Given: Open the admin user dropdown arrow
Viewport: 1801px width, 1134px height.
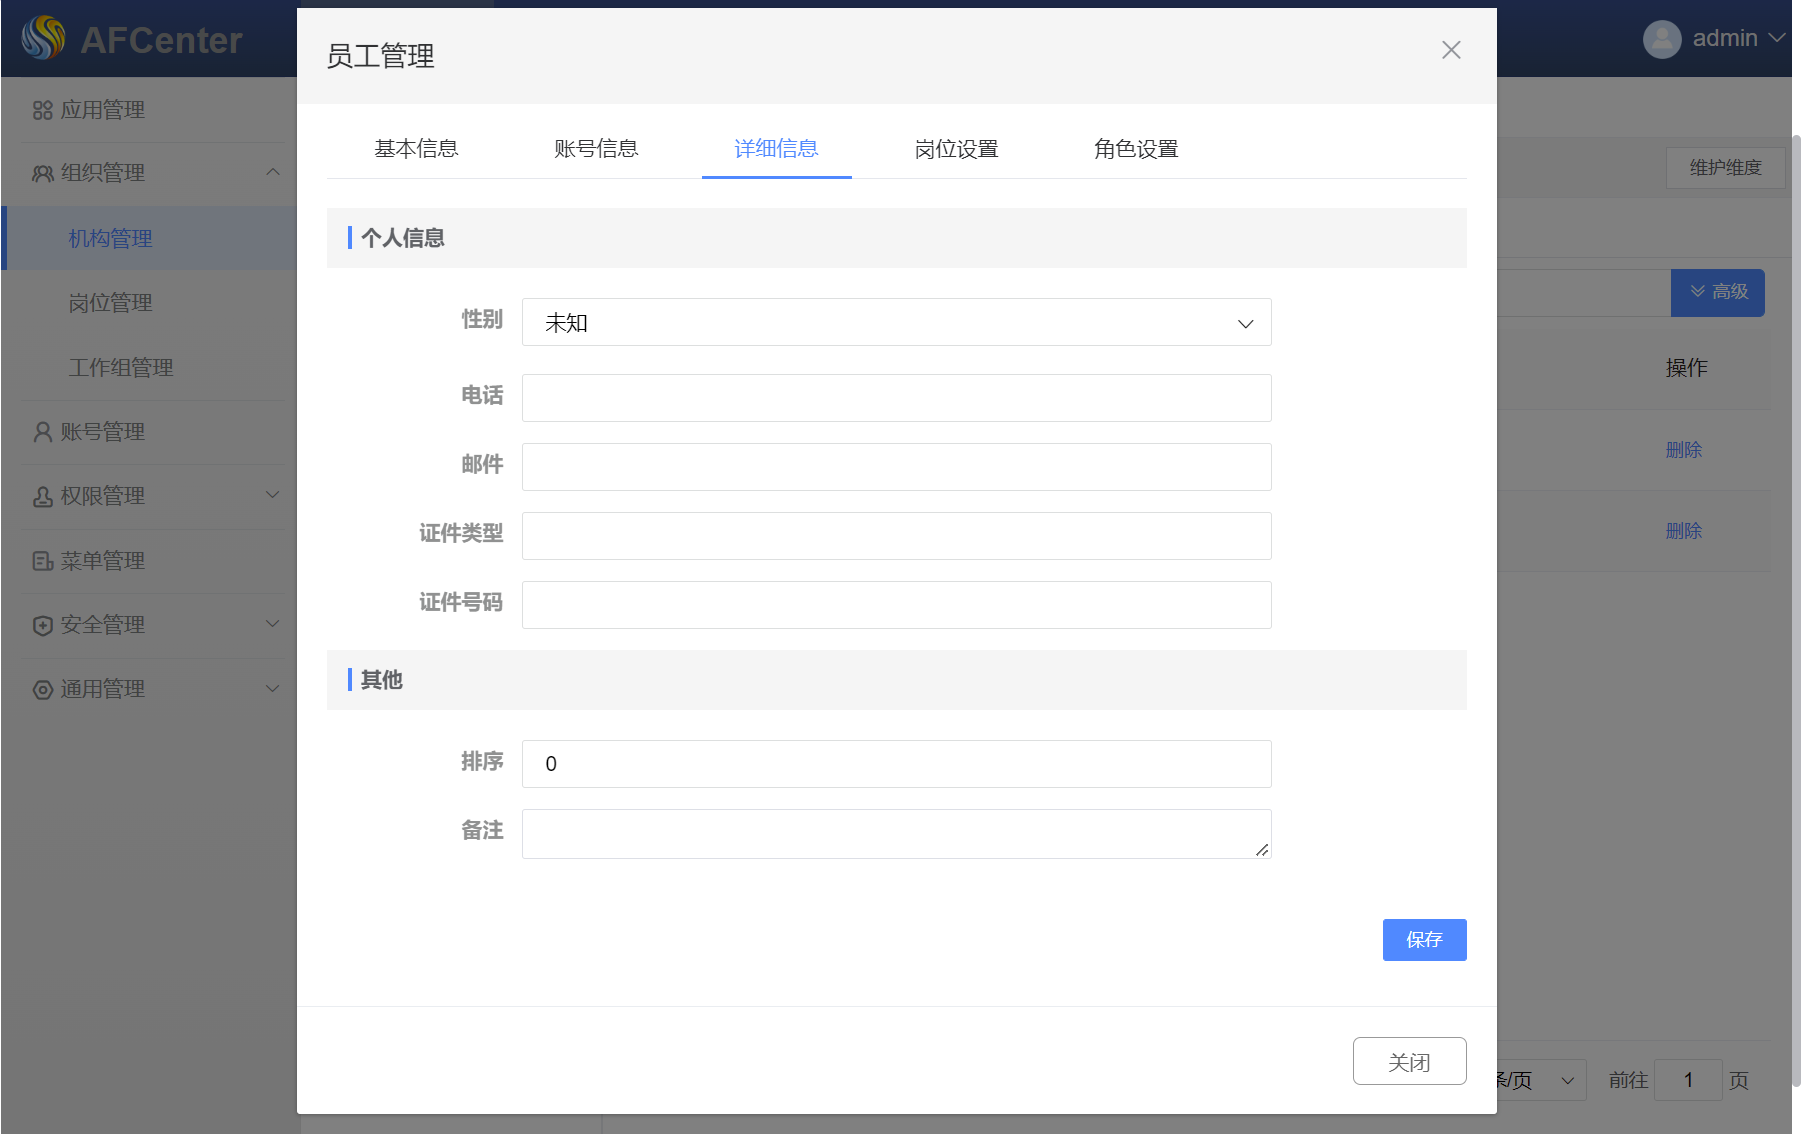Looking at the screenshot, I should (x=1777, y=38).
